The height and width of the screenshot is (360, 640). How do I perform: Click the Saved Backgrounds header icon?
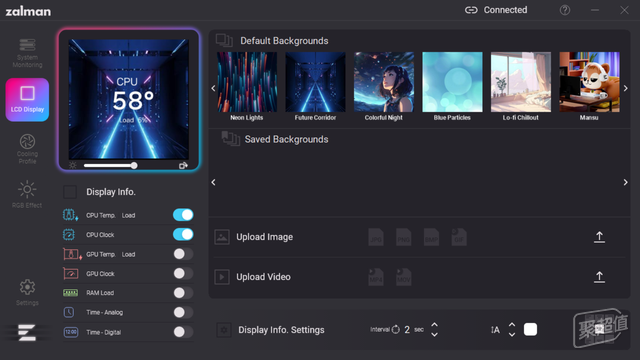(x=231, y=139)
